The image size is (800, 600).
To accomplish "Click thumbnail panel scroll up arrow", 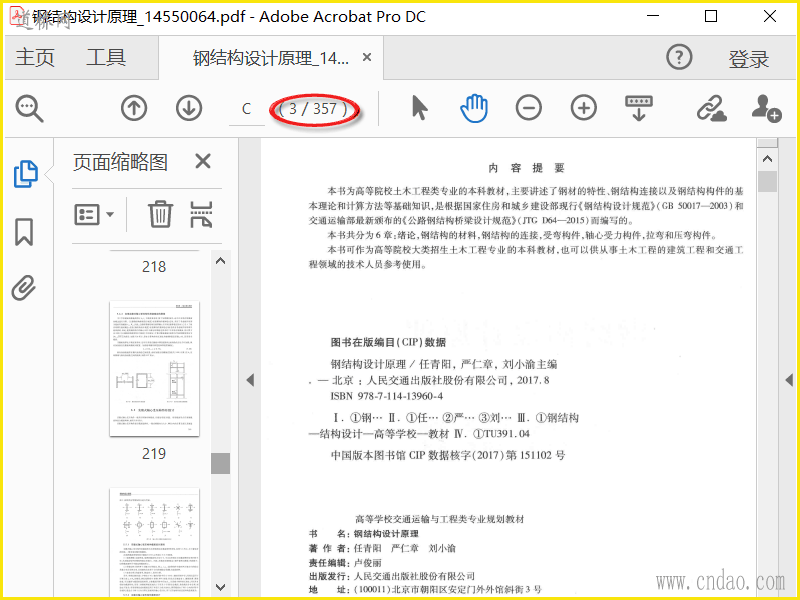I will (x=220, y=261).
